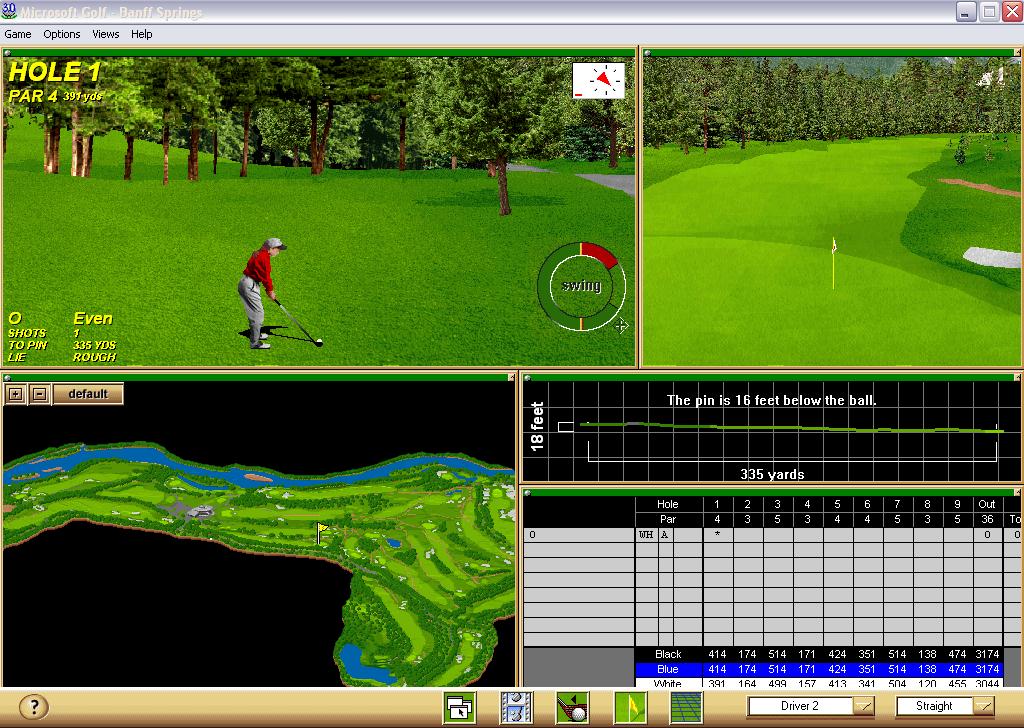Image resolution: width=1024 pixels, height=728 pixels.
Task: Select the Blue tee row label
Action: [667, 669]
